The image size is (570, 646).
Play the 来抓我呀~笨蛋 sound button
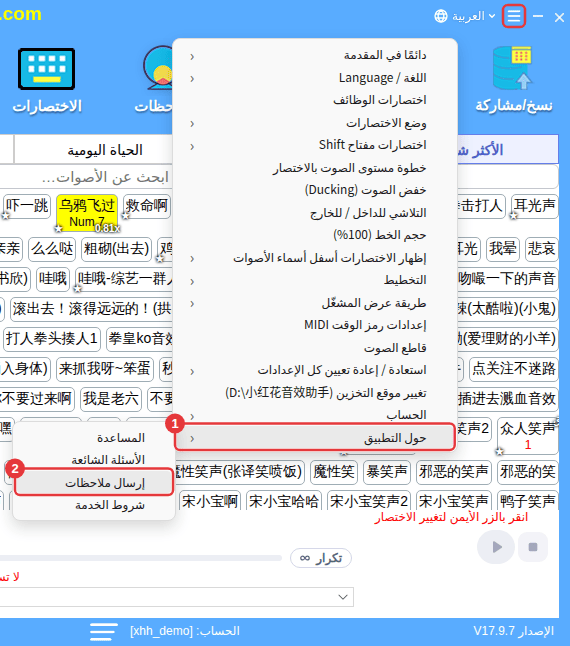[105, 369]
